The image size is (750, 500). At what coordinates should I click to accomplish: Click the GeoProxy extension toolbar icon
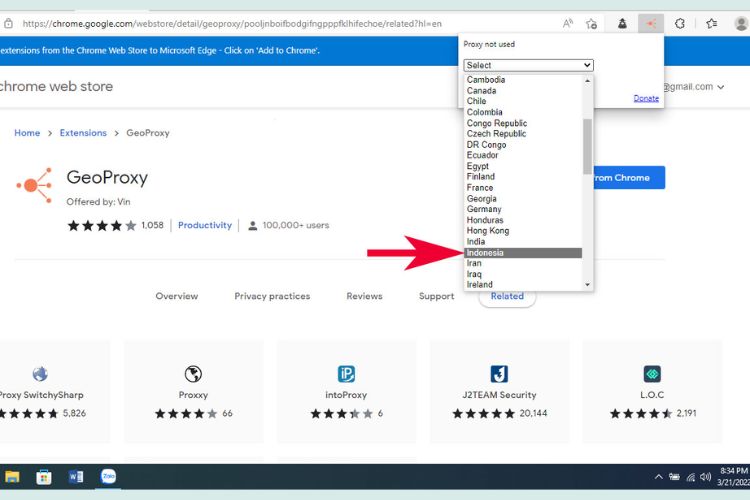(x=651, y=23)
